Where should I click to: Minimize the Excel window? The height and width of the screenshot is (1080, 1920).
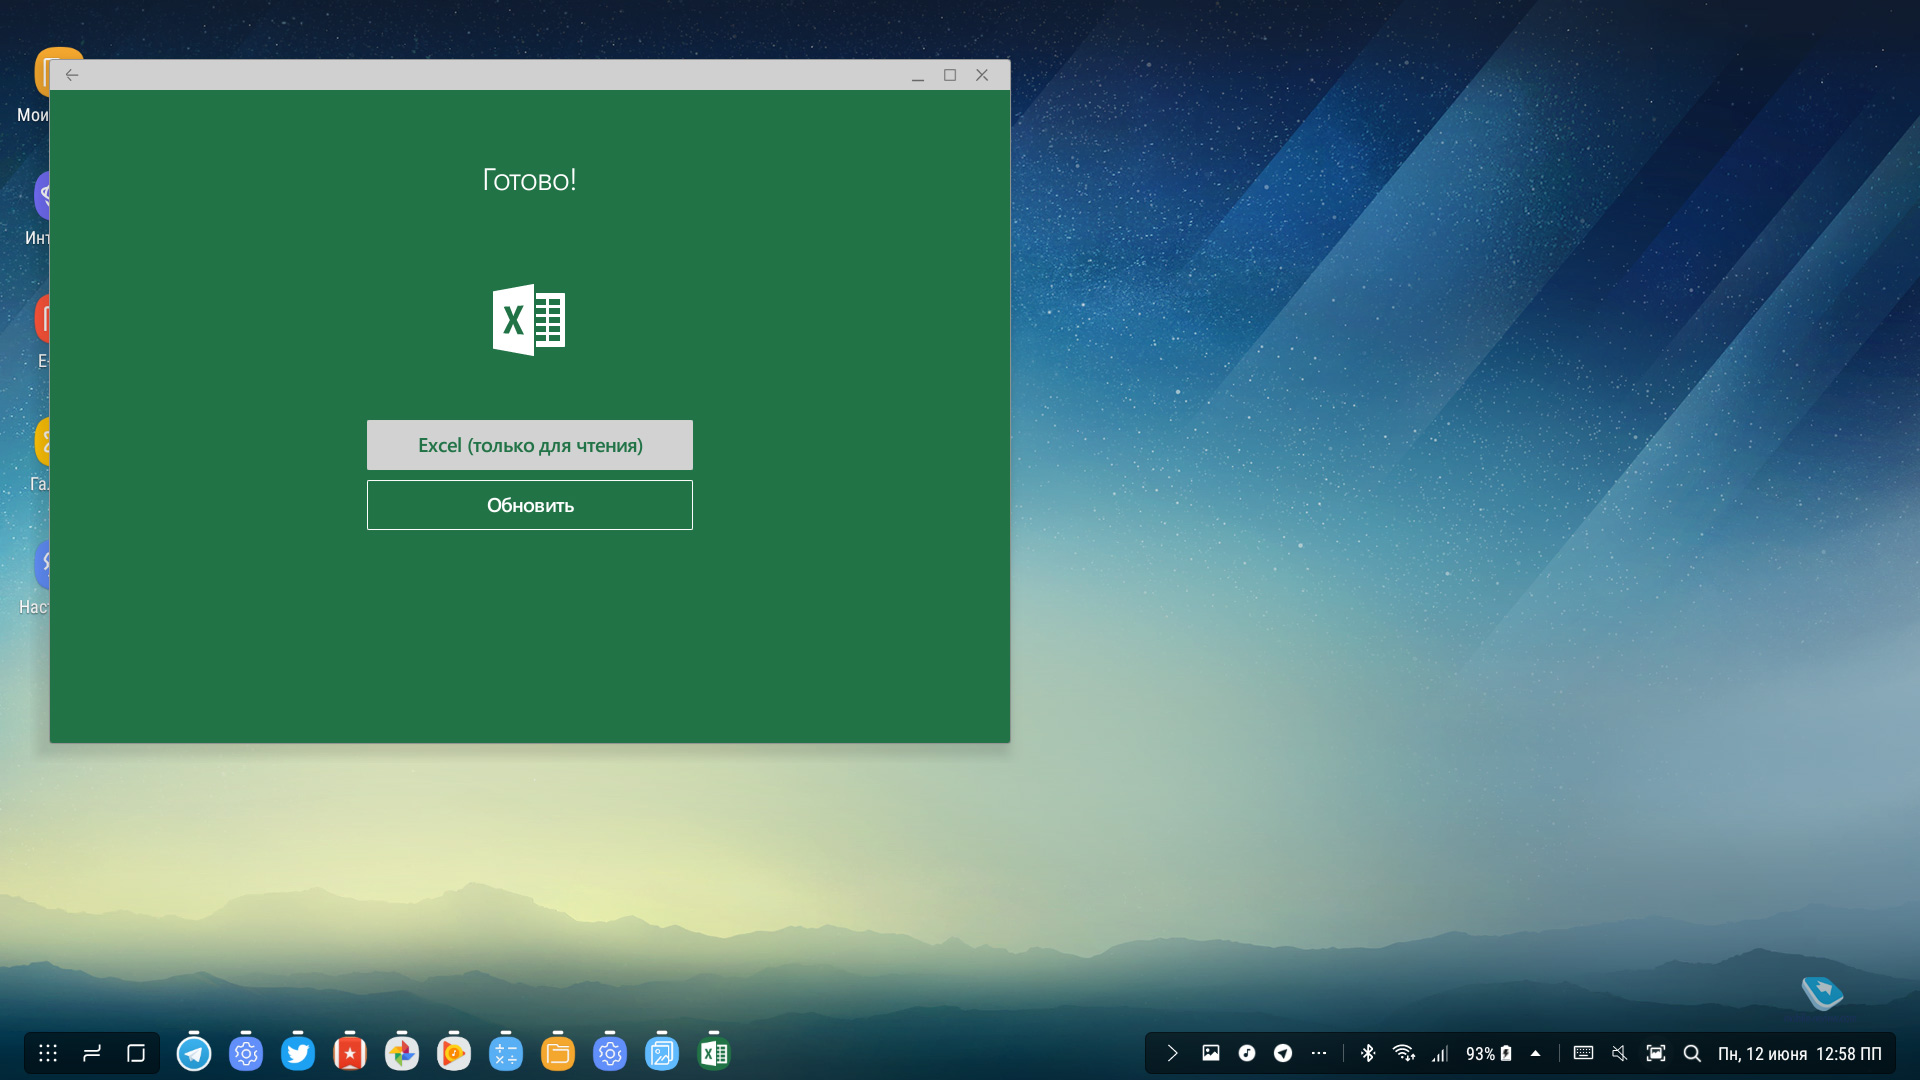[x=917, y=75]
